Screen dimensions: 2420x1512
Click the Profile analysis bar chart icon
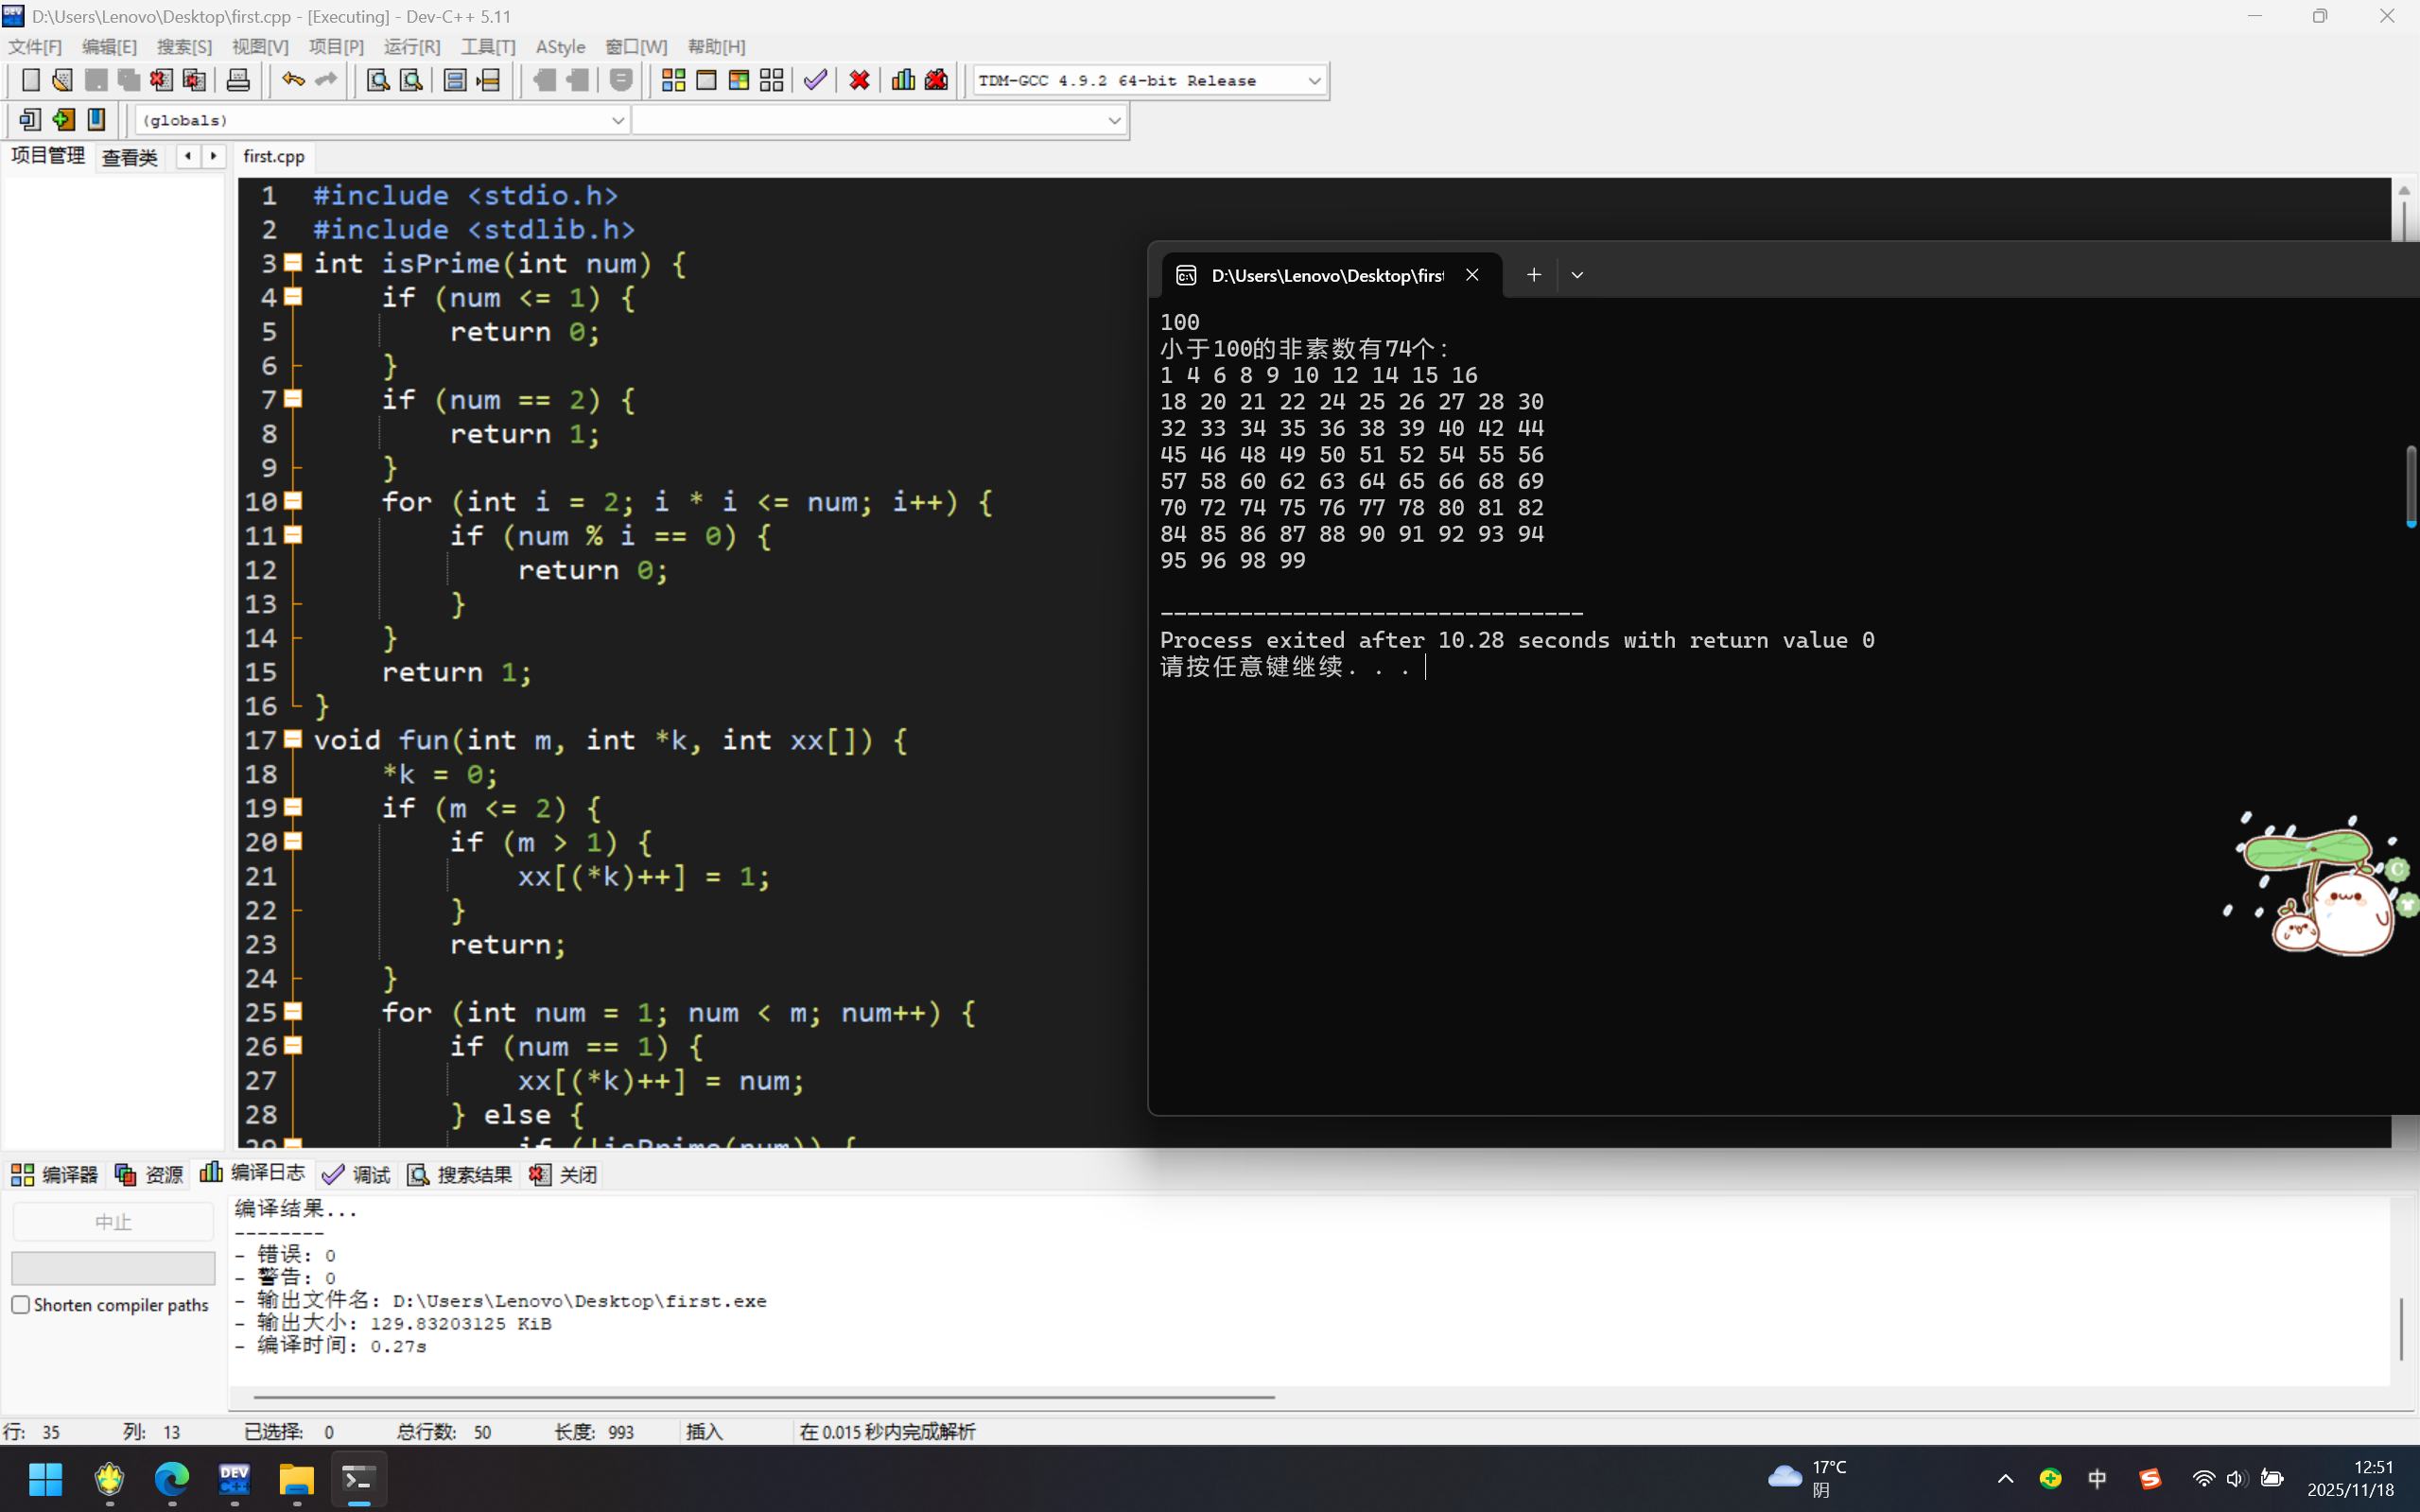click(x=903, y=80)
